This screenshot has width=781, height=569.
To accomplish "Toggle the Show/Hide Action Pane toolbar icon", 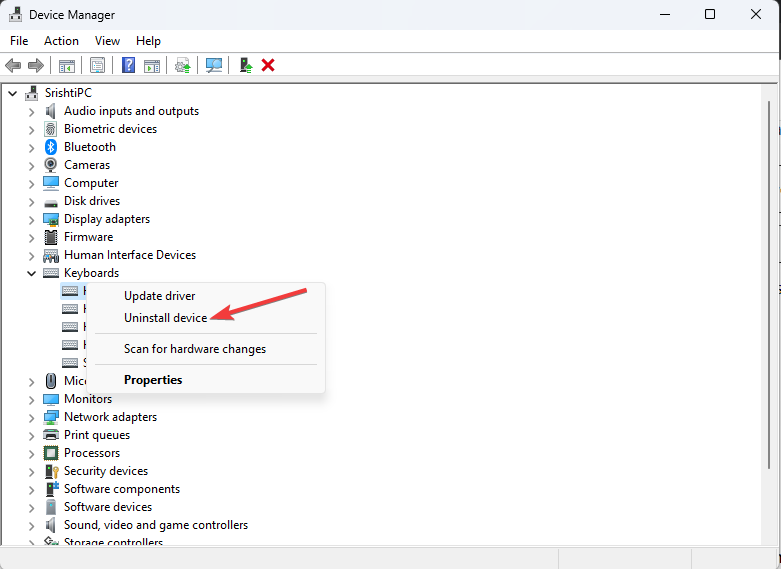I will (x=152, y=65).
